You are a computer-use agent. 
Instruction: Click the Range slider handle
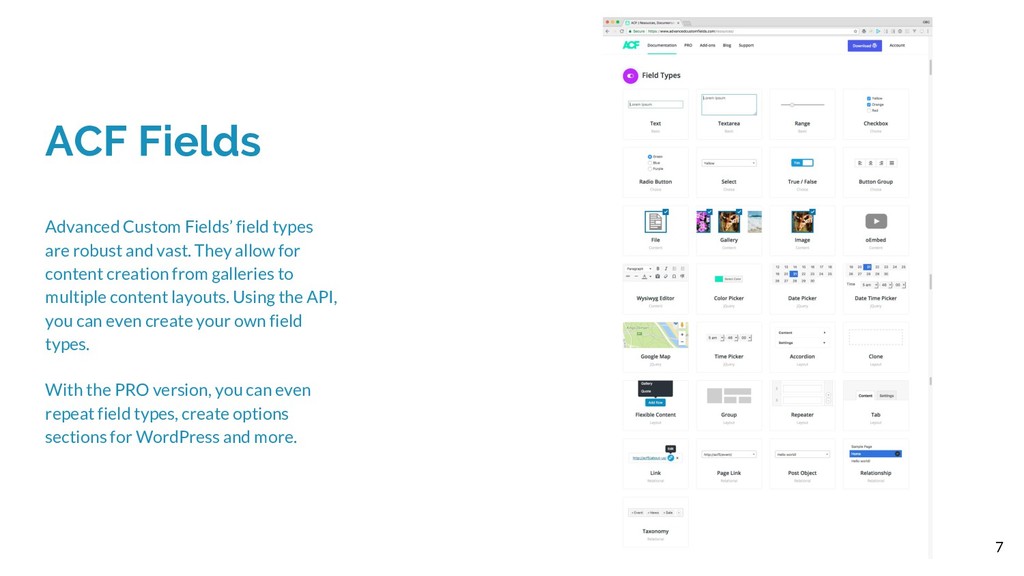click(792, 104)
